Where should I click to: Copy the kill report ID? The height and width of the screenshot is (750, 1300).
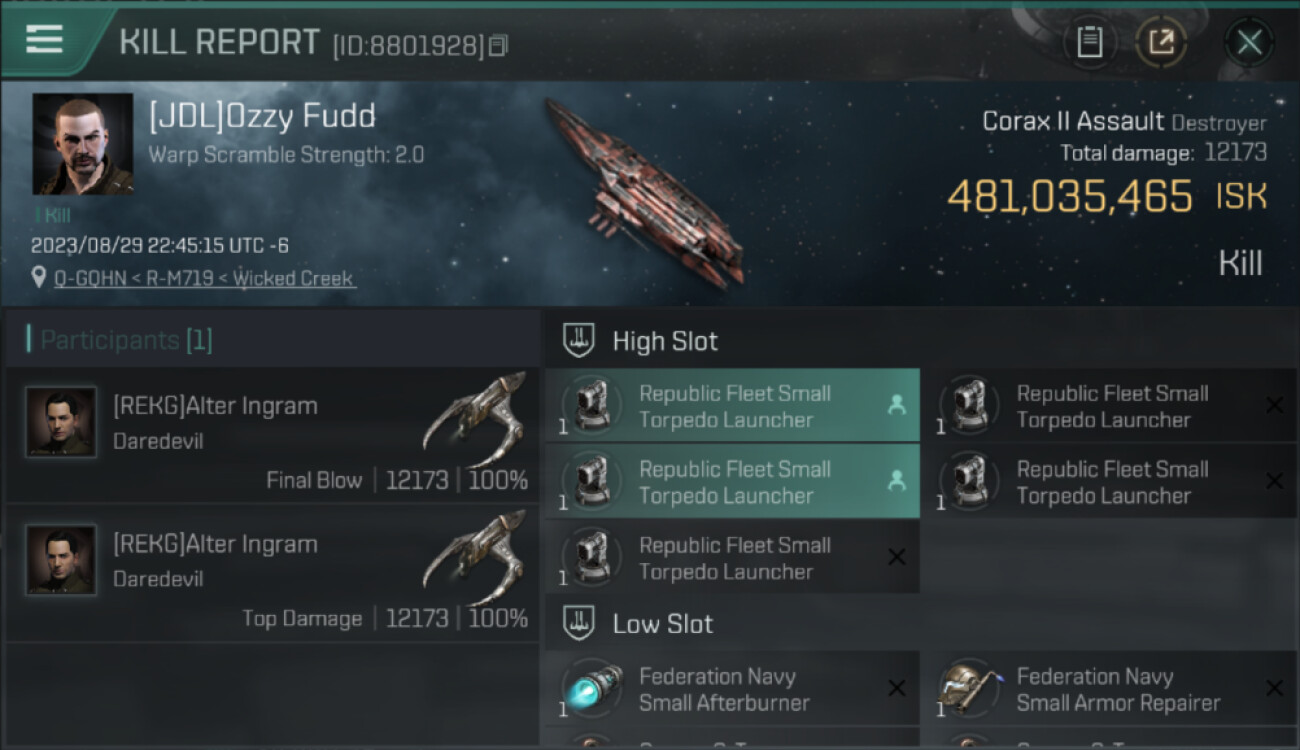point(498,45)
